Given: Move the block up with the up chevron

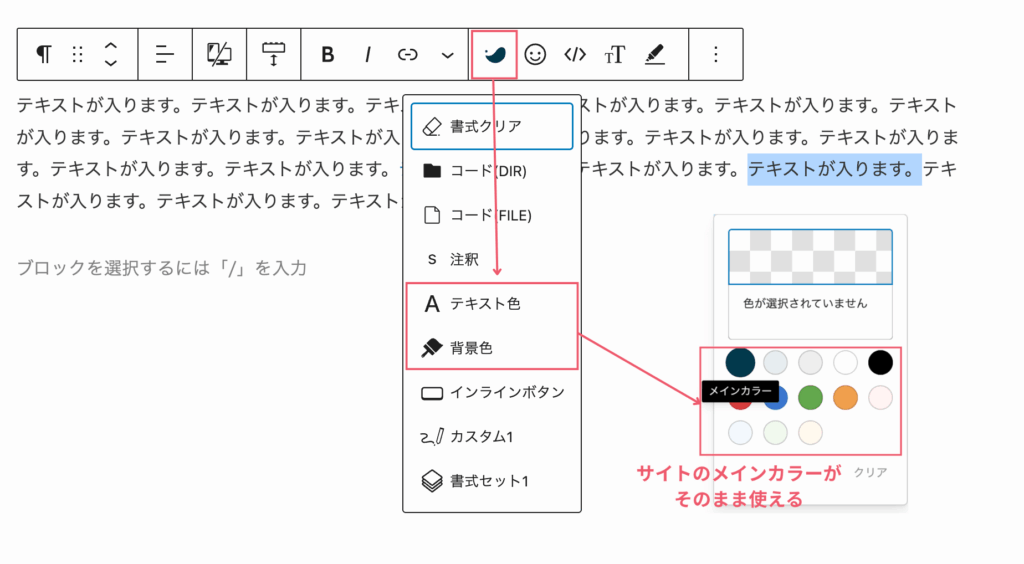Looking at the screenshot, I should 111,46.
